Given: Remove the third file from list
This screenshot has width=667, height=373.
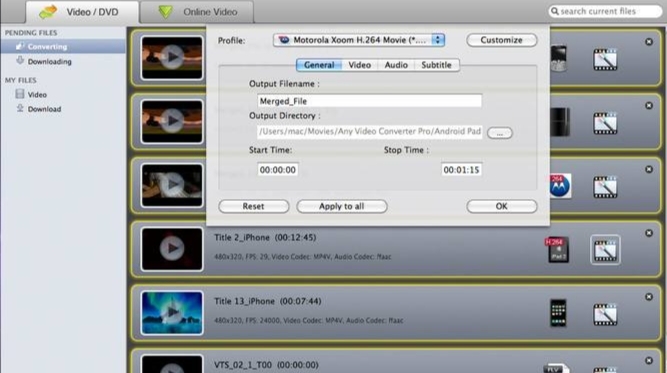Looking at the screenshot, I should (649, 169).
